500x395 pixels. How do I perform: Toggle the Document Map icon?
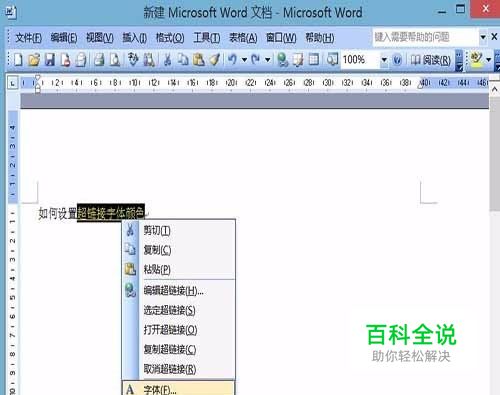click(x=332, y=60)
